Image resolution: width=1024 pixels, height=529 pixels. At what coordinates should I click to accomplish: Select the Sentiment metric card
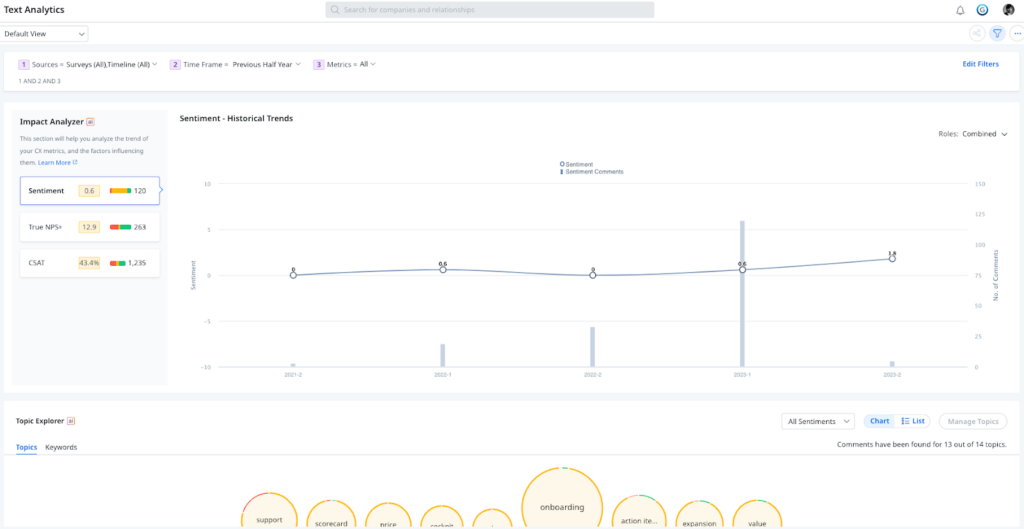(x=89, y=191)
